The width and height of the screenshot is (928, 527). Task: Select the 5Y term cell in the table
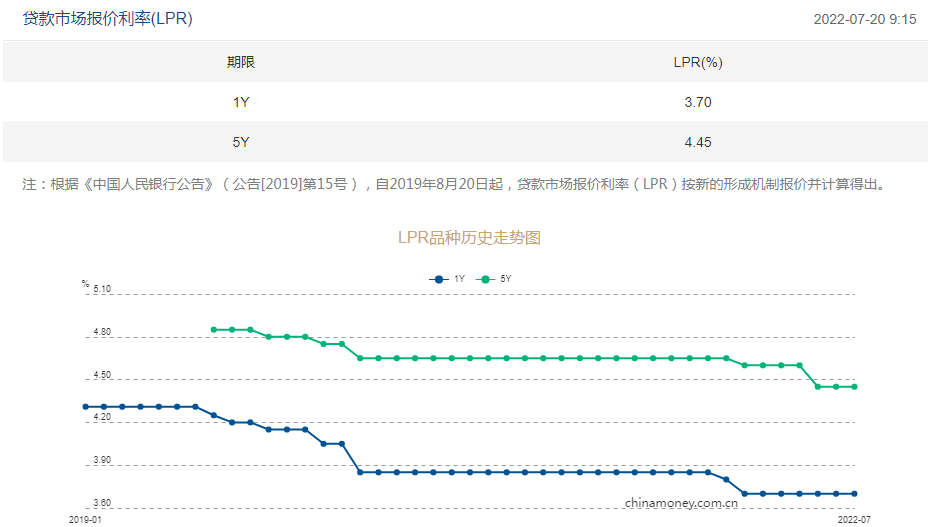(240, 142)
